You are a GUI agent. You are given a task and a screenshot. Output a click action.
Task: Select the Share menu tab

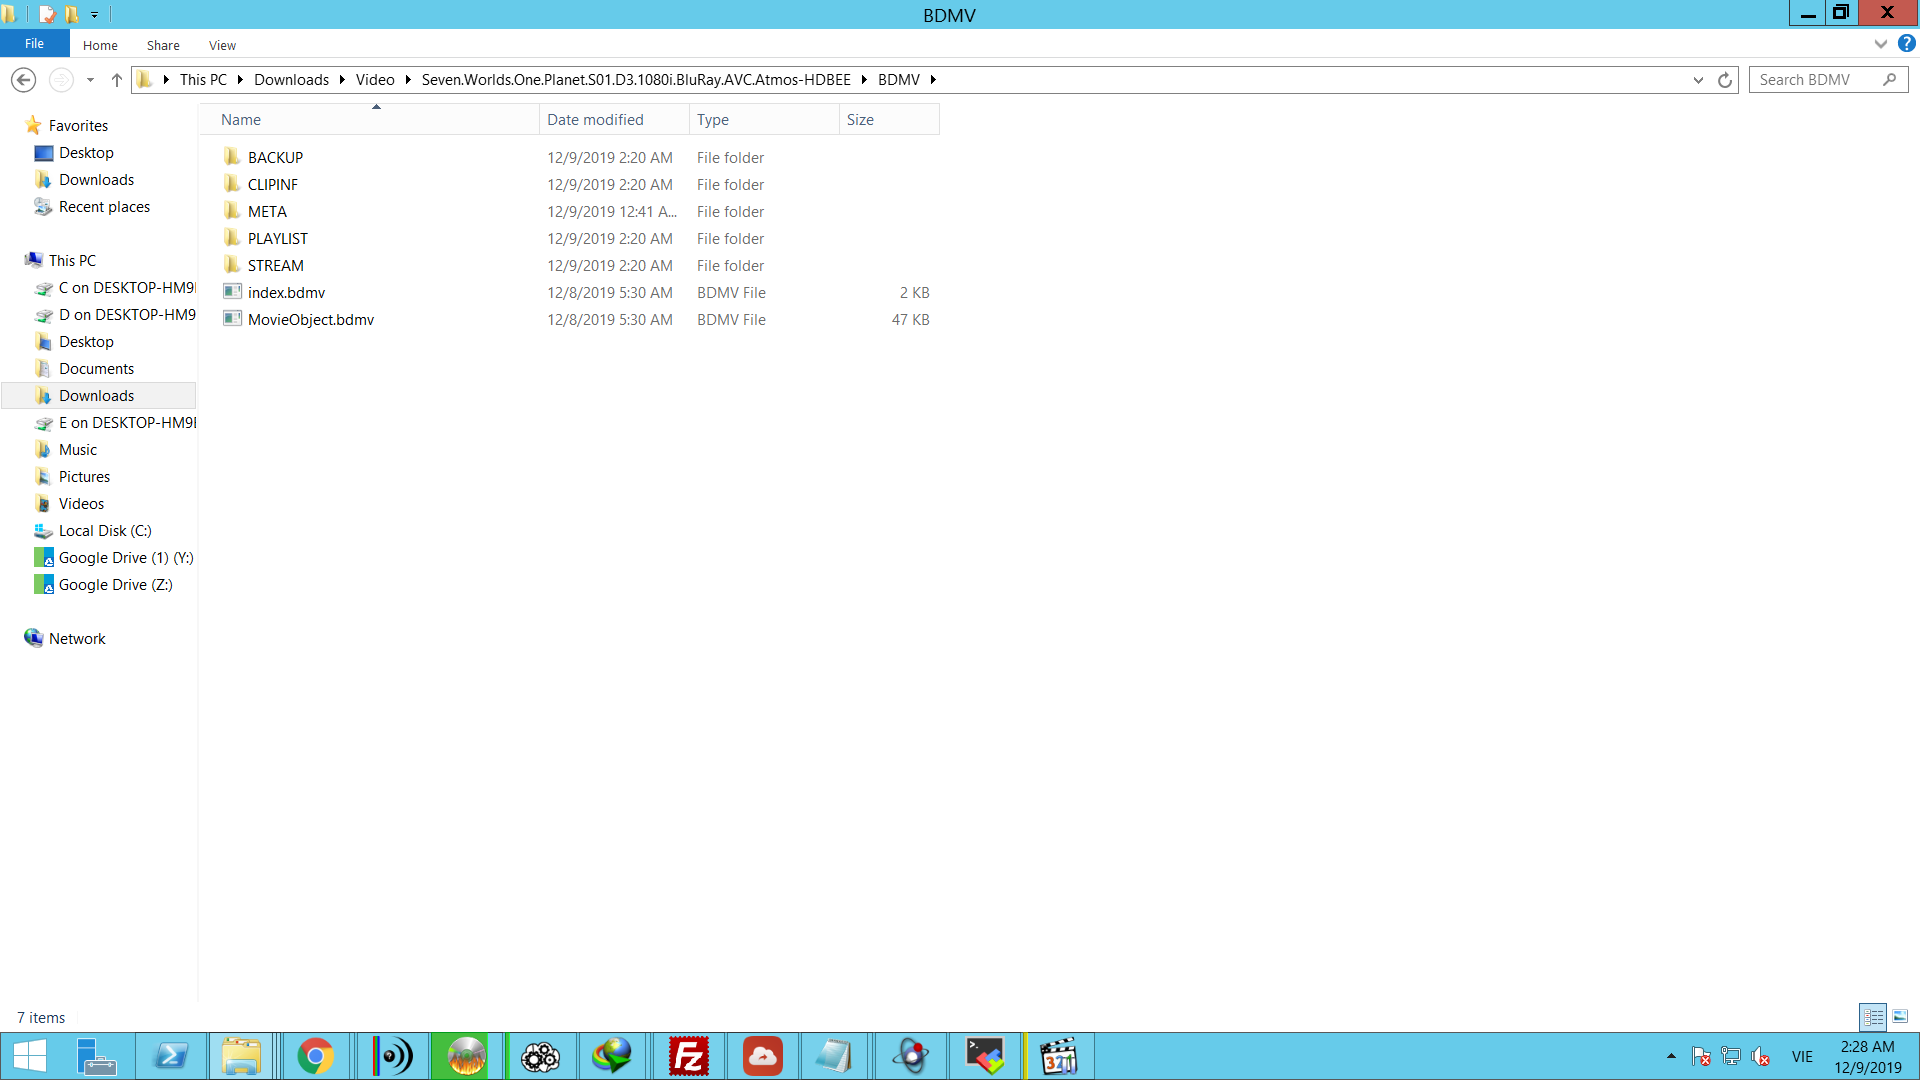[x=161, y=44]
